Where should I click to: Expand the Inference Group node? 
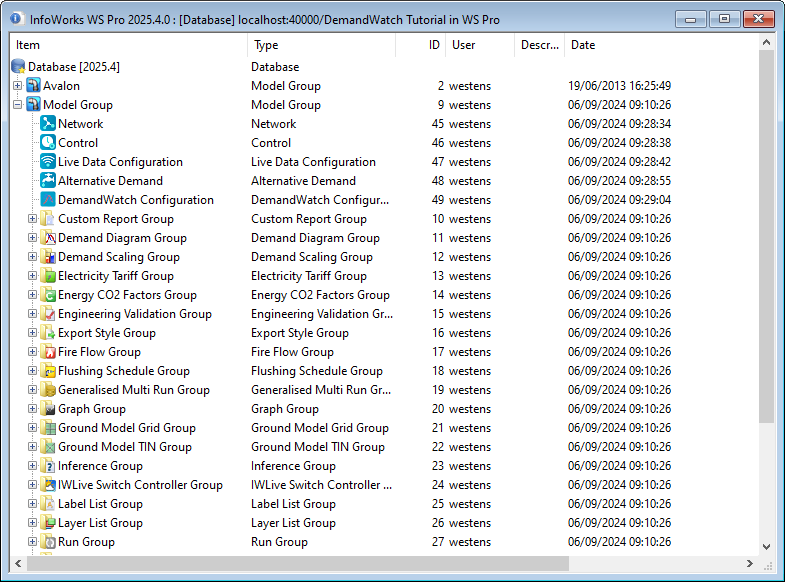33,466
